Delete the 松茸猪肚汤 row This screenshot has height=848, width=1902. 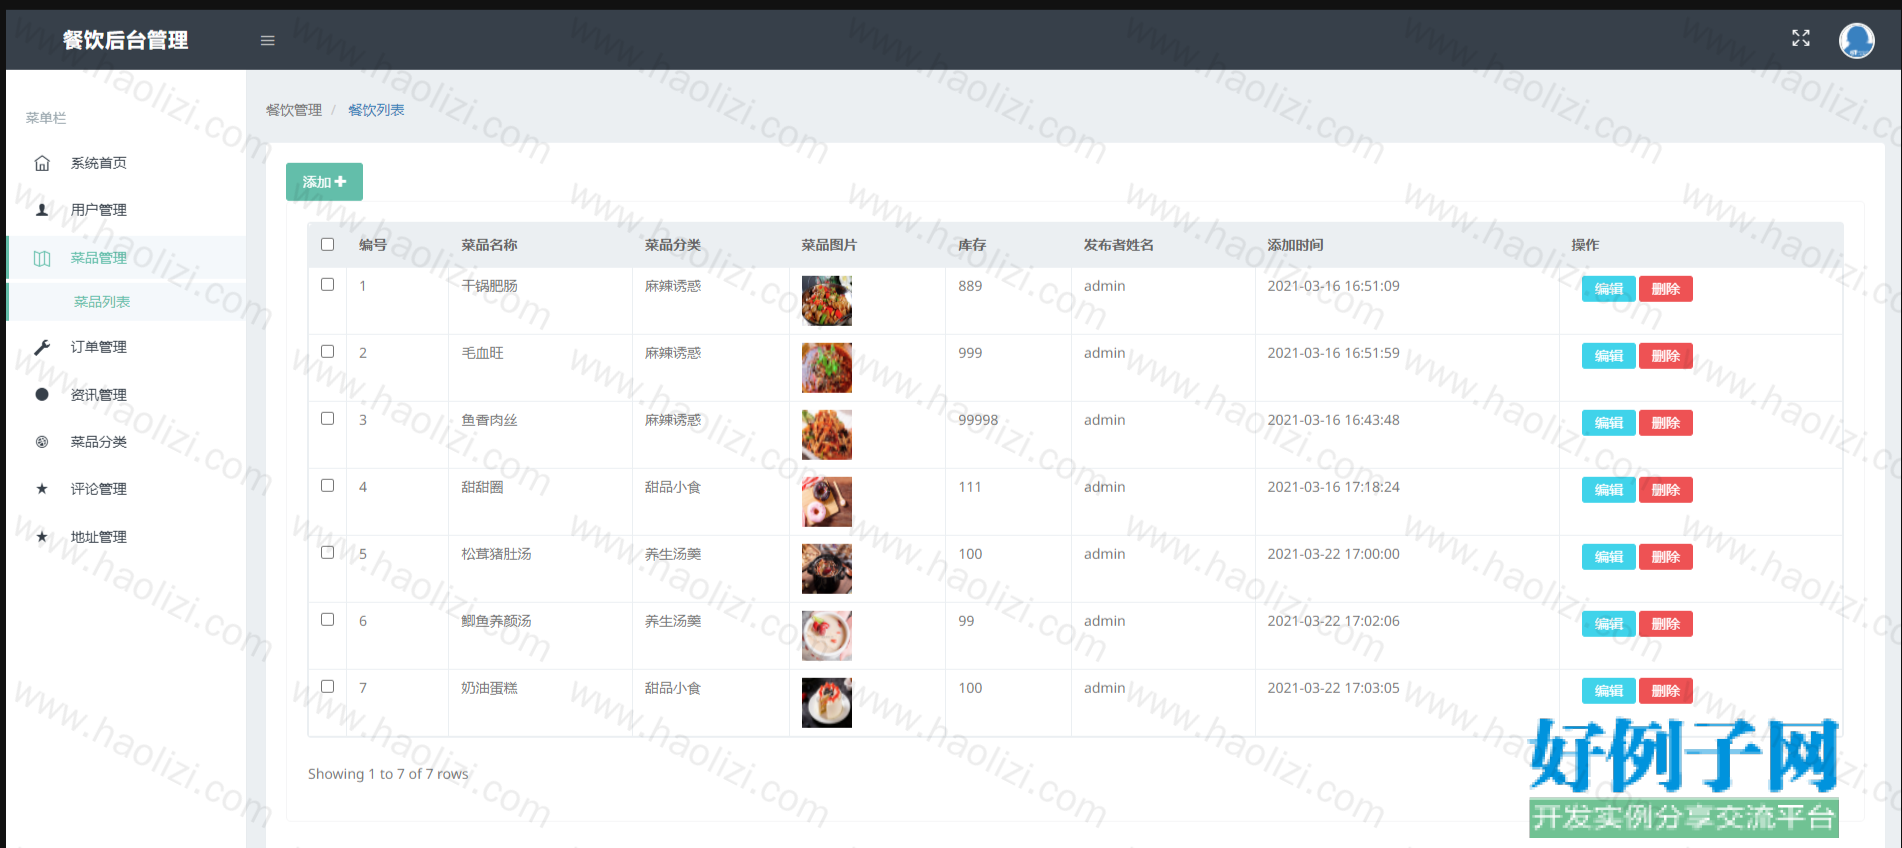coord(1665,557)
